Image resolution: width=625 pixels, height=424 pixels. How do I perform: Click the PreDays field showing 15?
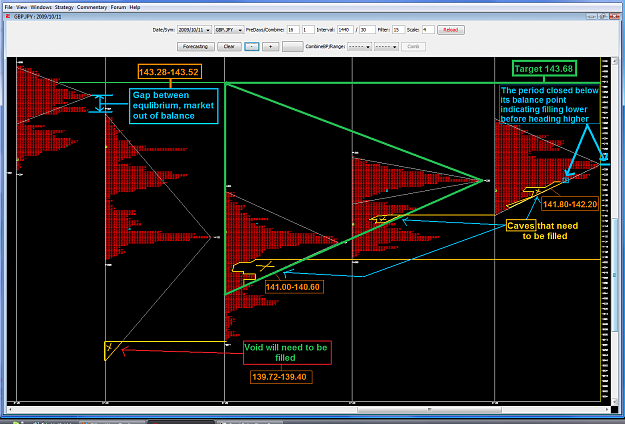pos(293,30)
